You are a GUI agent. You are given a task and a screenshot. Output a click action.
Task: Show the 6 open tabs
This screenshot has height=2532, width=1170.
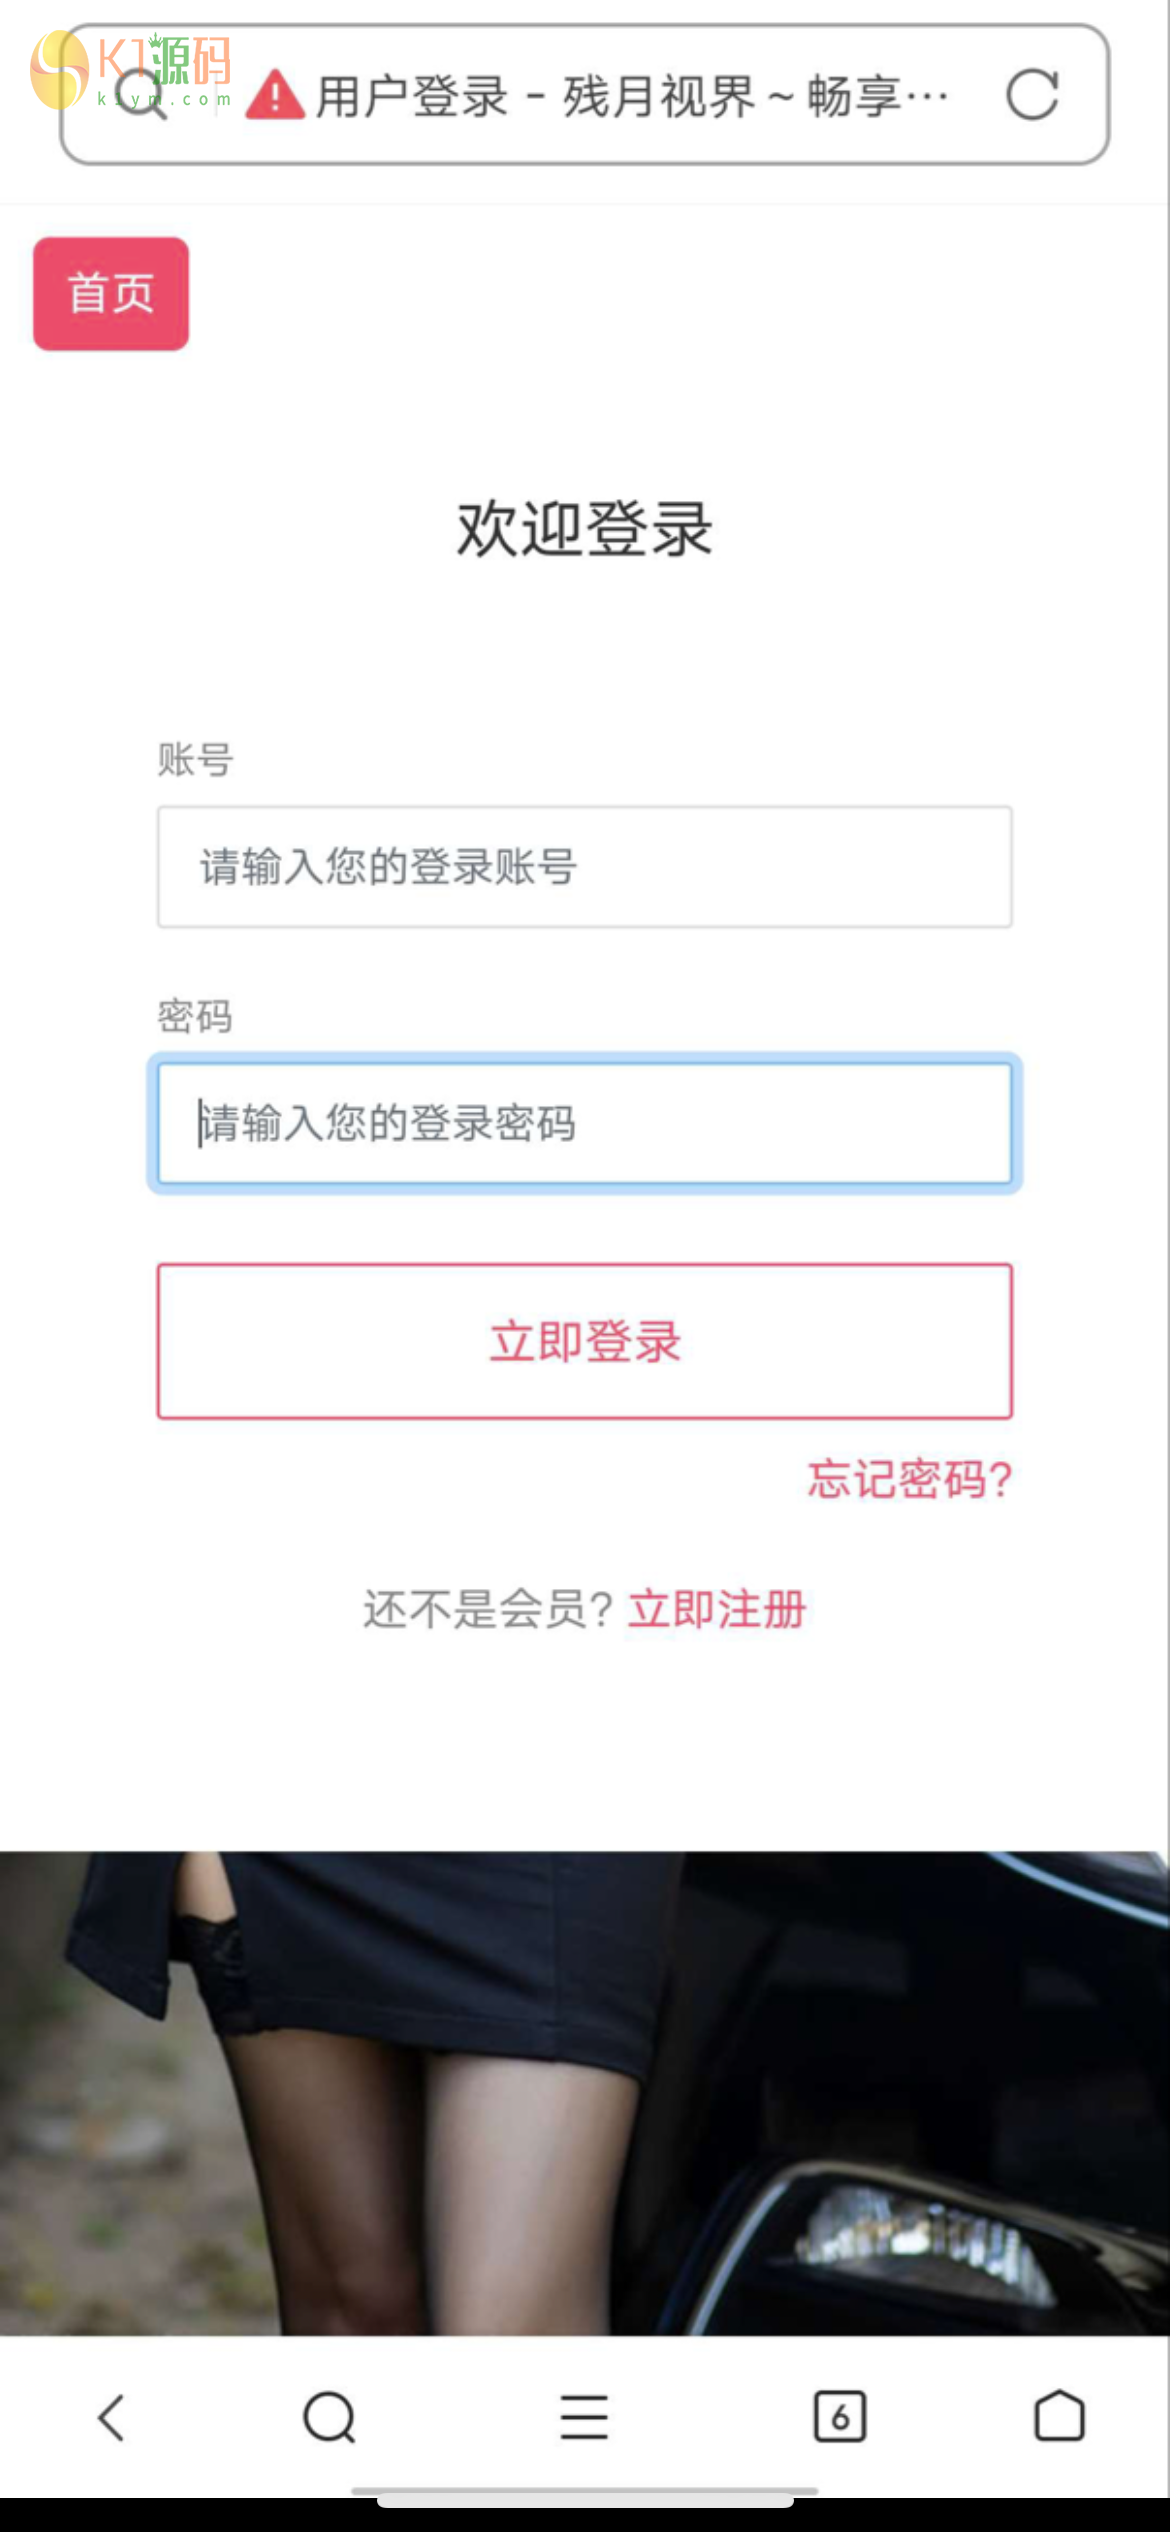840,2417
